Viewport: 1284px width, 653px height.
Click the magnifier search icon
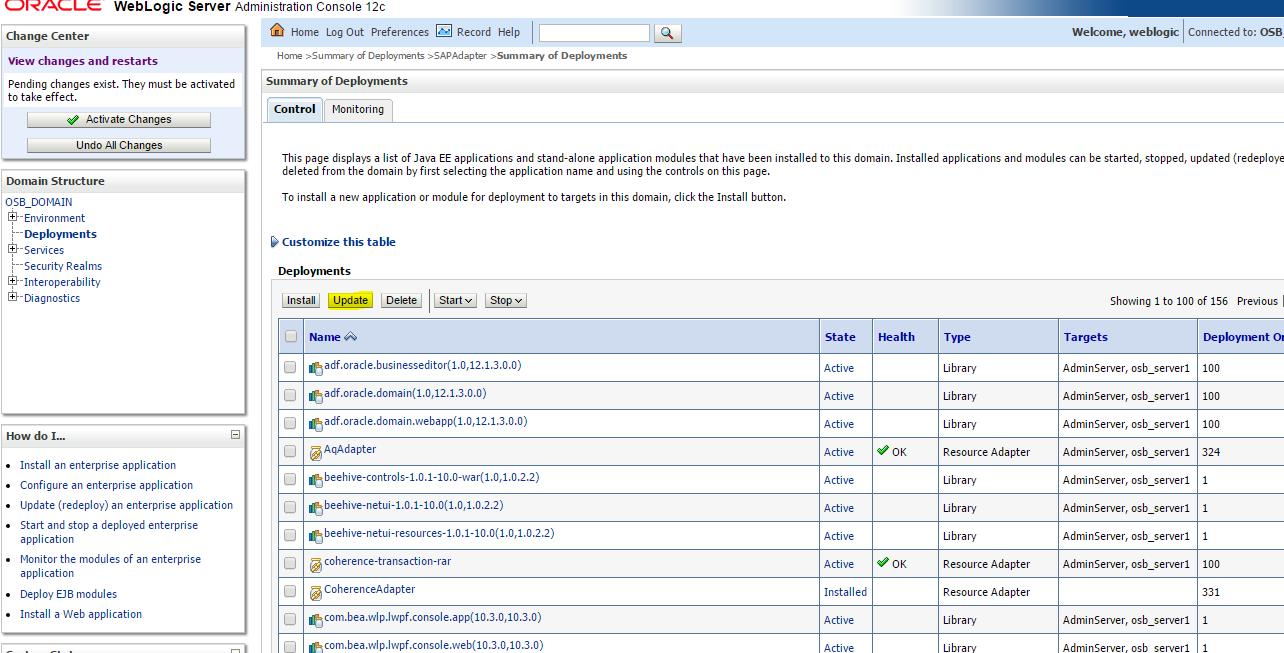(667, 32)
